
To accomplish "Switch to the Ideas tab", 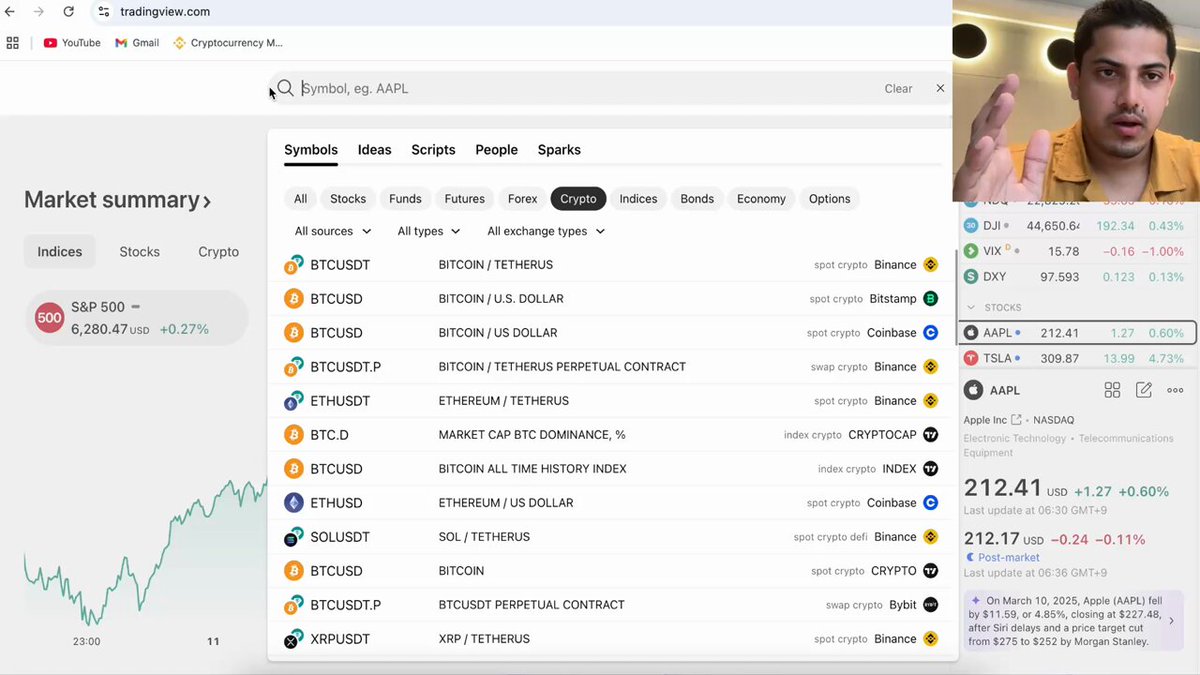I will pyautogui.click(x=375, y=150).
